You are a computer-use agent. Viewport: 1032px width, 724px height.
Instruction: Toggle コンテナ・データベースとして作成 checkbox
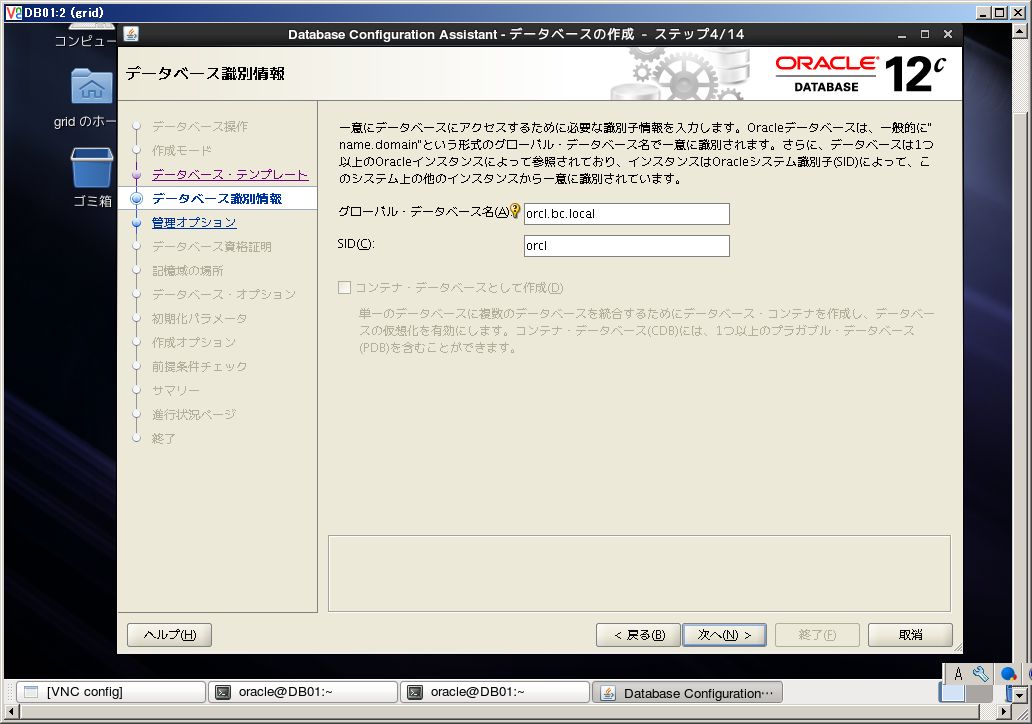tap(344, 288)
